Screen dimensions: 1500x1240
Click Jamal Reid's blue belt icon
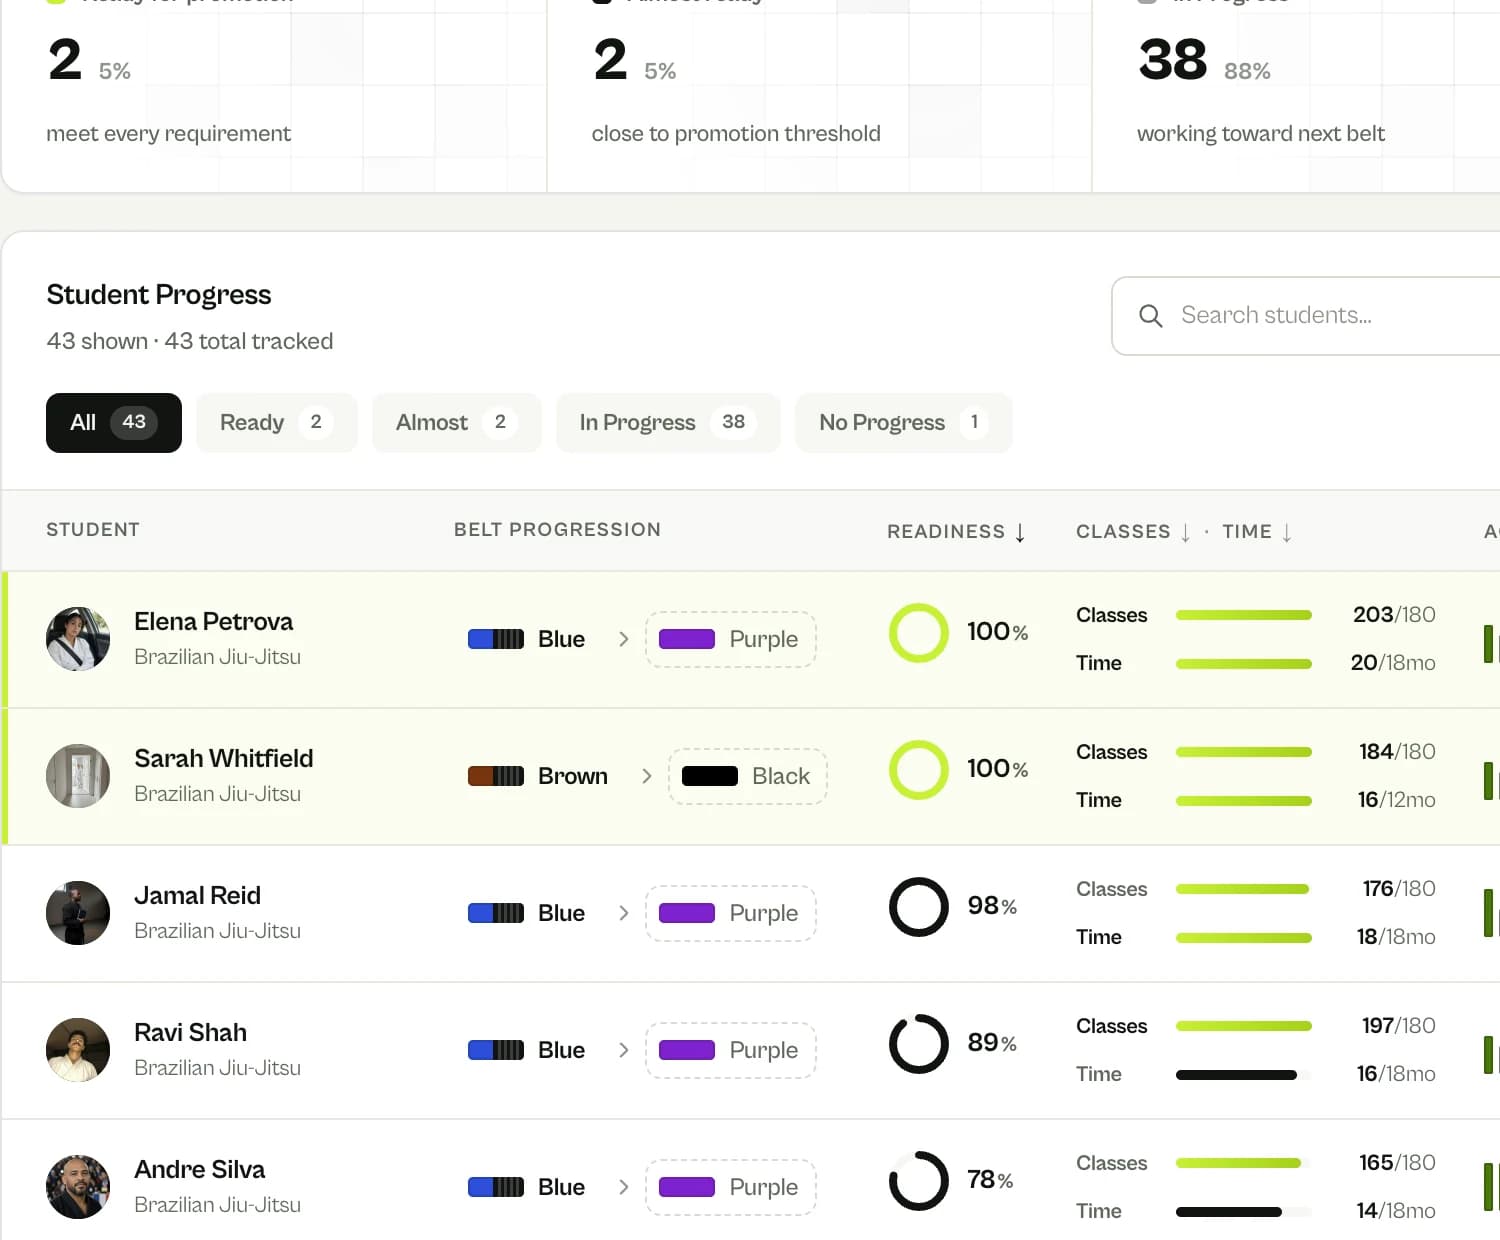(496, 913)
